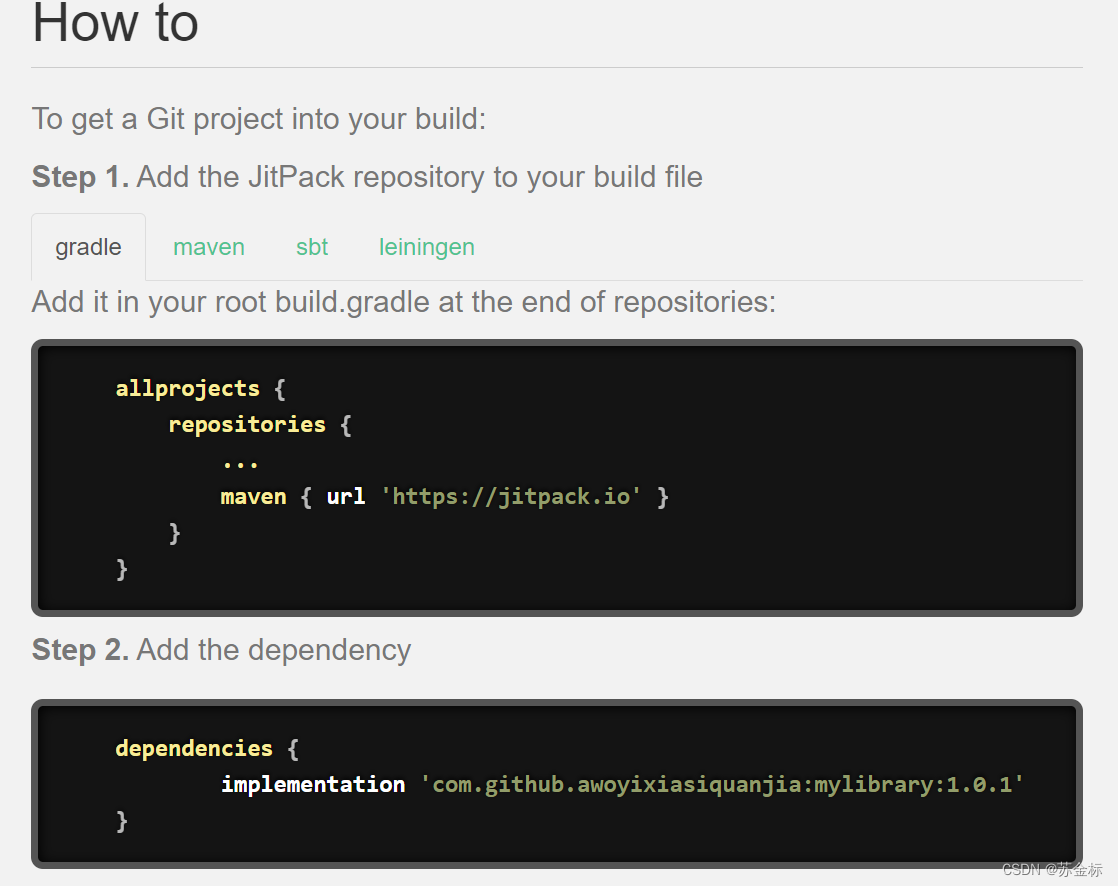
Task: Click the 'implementation' keyword
Action: pos(313,784)
